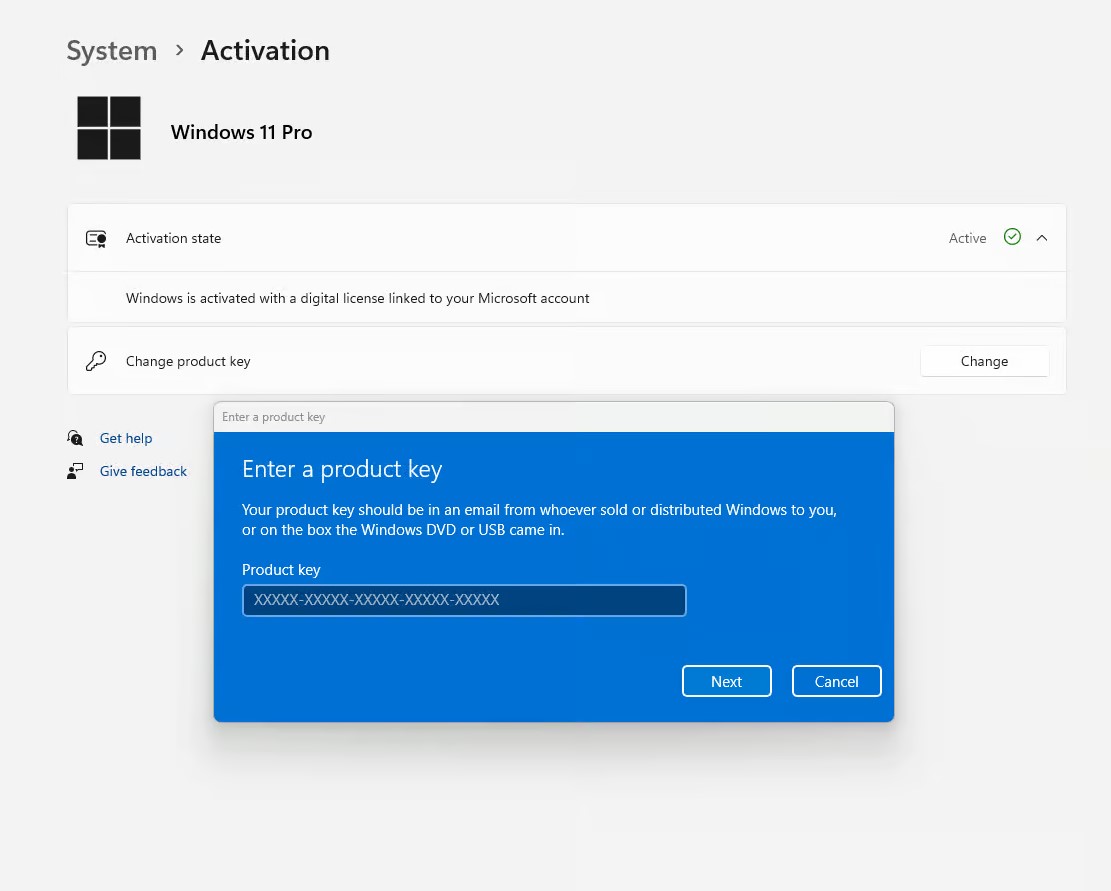1111x891 pixels.
Task: Click the Get help headset icon
Action: click(75, 438)
